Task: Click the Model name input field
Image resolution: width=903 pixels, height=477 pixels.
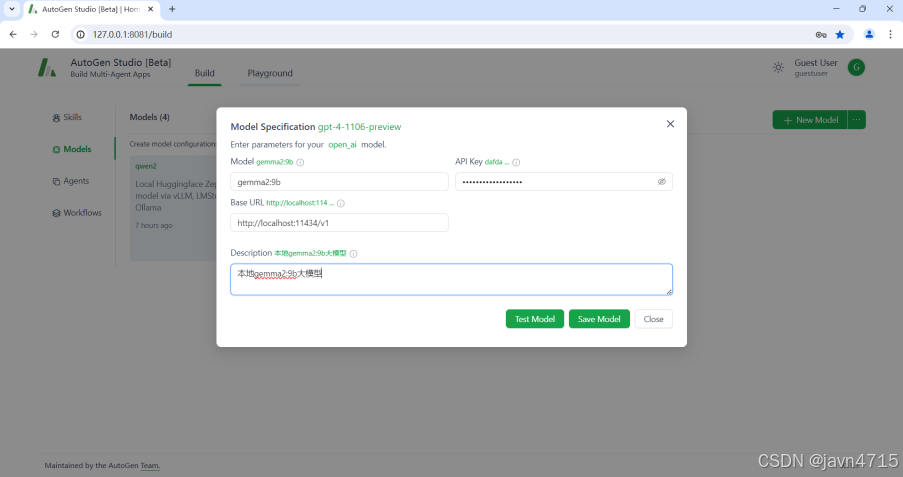Action: [339, 181]
